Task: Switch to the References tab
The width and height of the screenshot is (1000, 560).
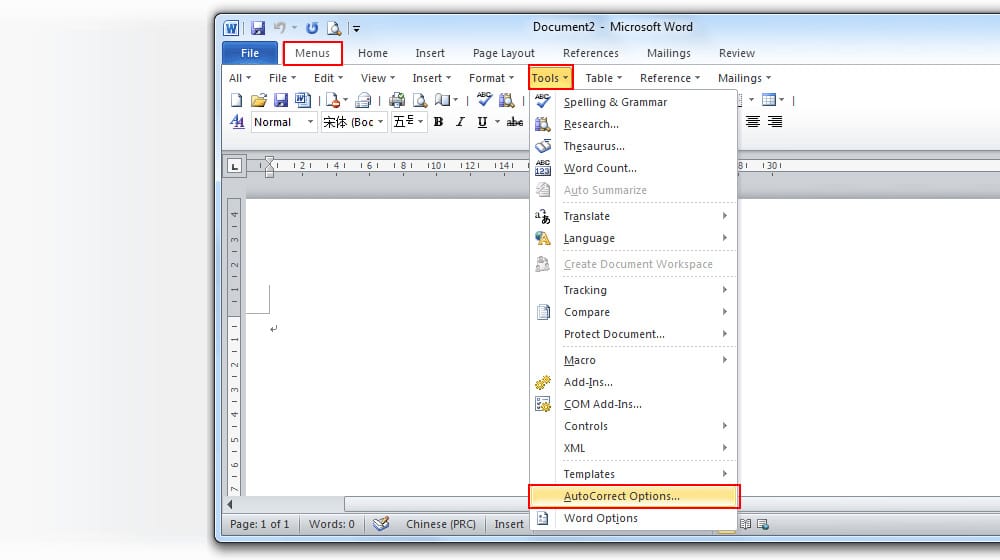Action: point(591,53)
